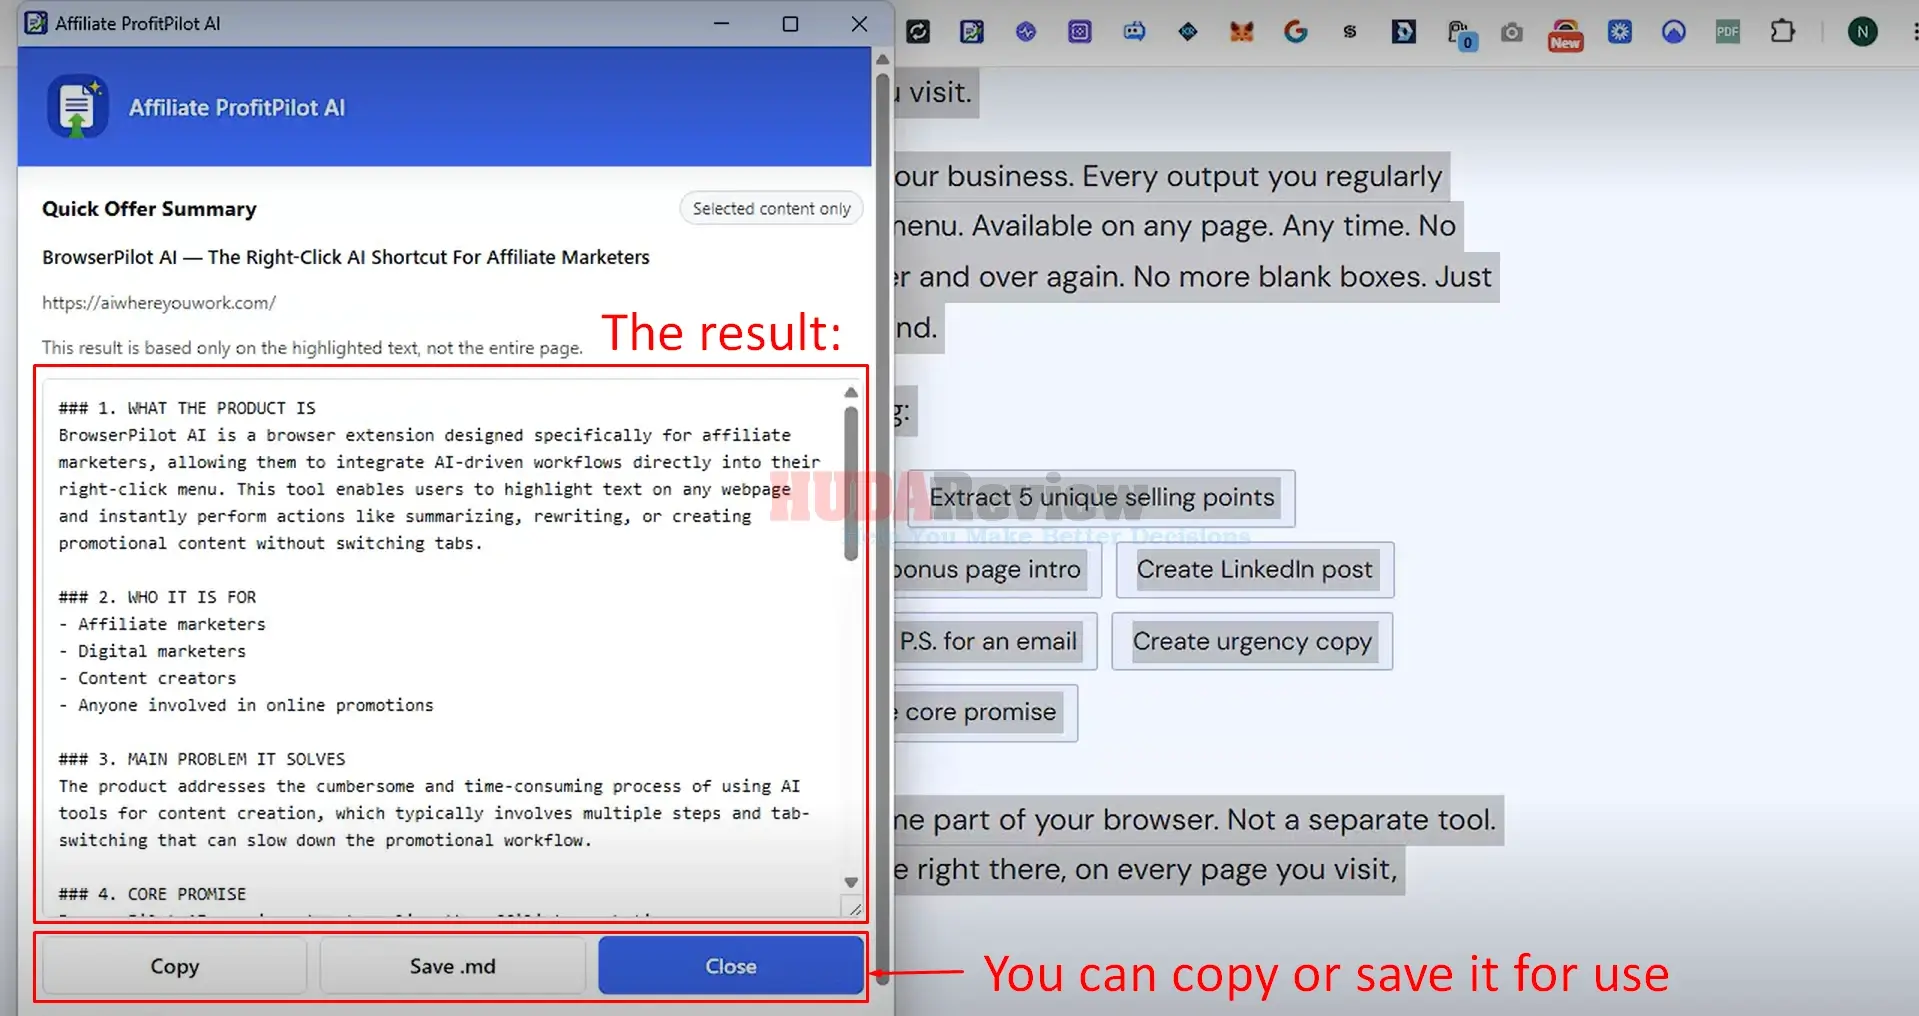Click '### 4. CORE PROMISE' line

[x=152, y=894]
